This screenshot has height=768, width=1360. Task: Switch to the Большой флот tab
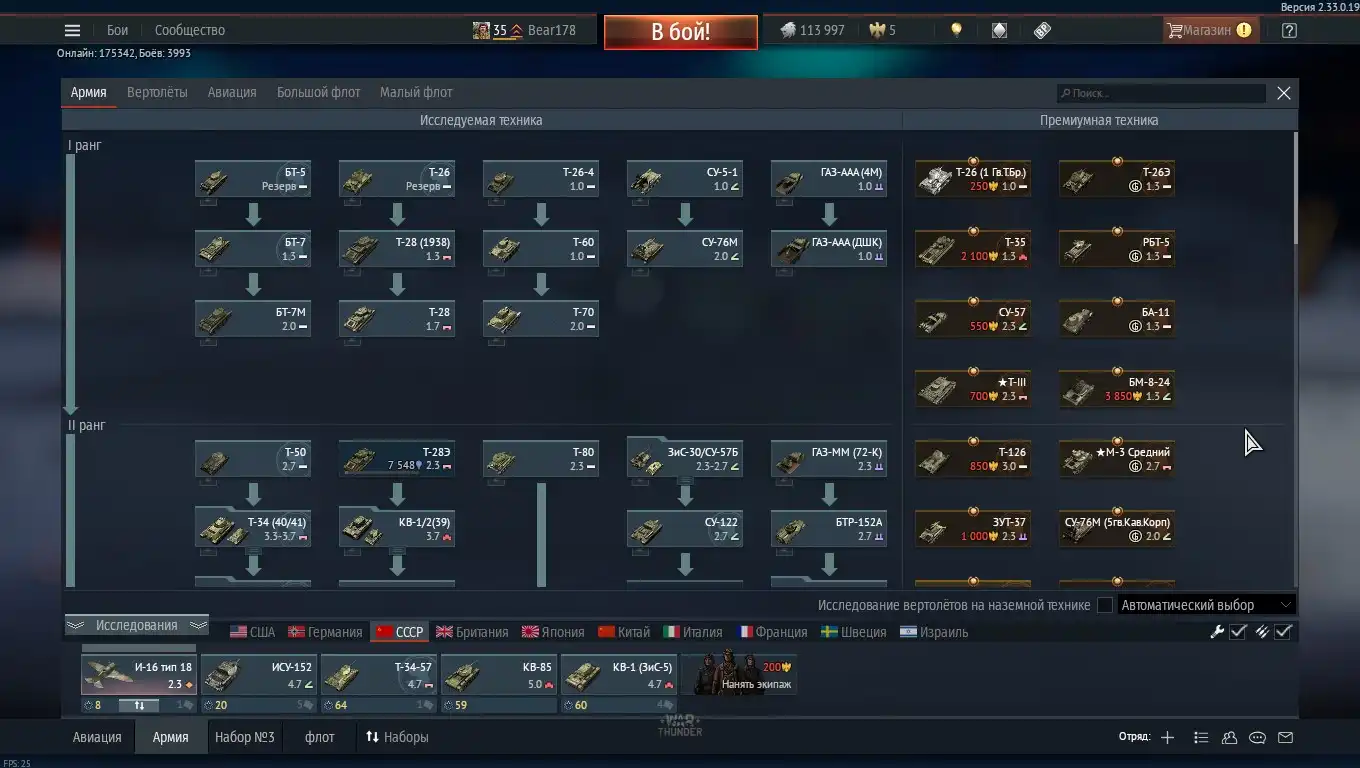(318, 92)
